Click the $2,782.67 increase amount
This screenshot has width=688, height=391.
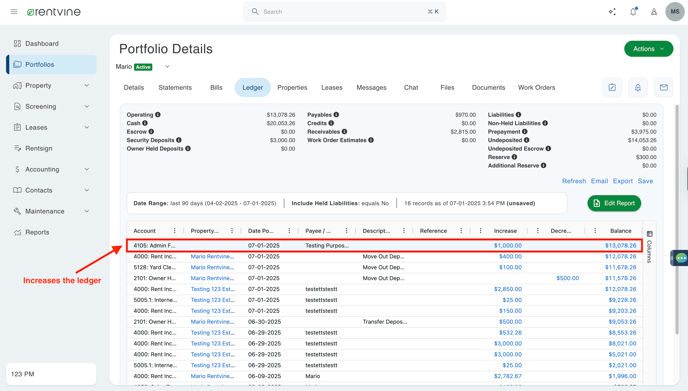pos(508,376)
